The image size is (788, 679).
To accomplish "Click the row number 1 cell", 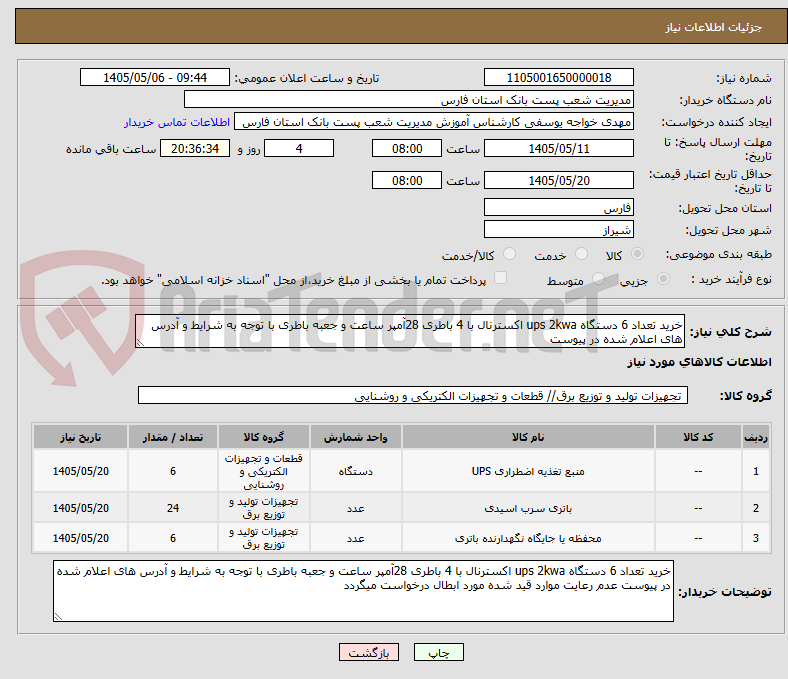I will (755, 471).
